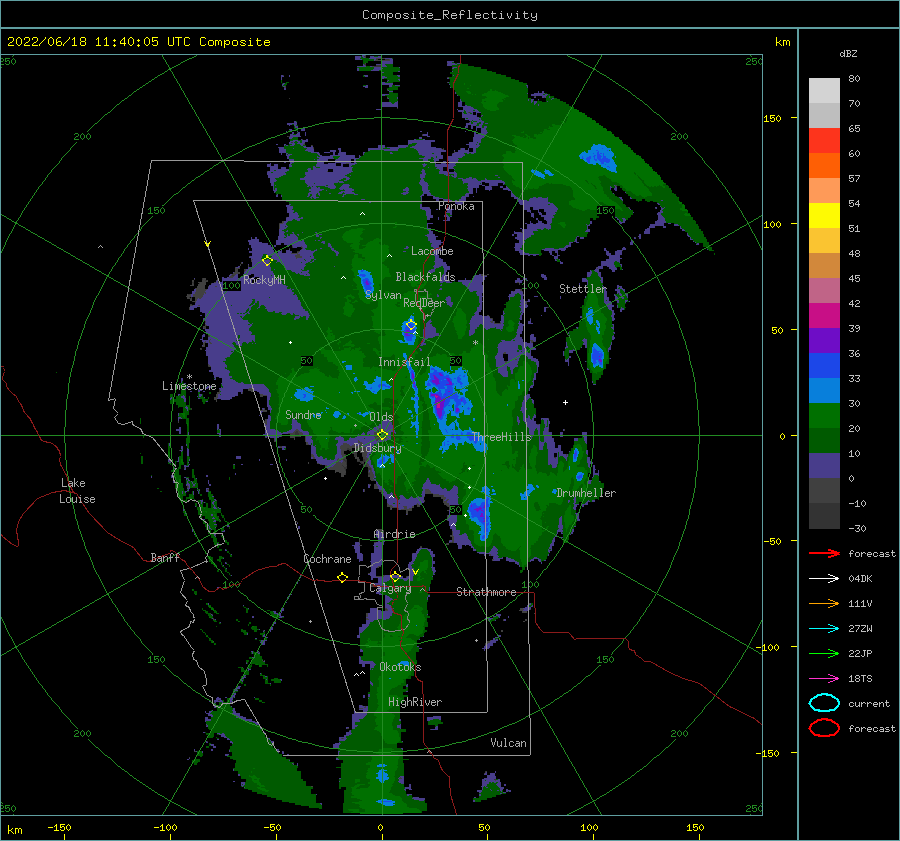Click the Sylvan label on map
Viewport: 900px width, 841px height.
(x=383, y=295)
